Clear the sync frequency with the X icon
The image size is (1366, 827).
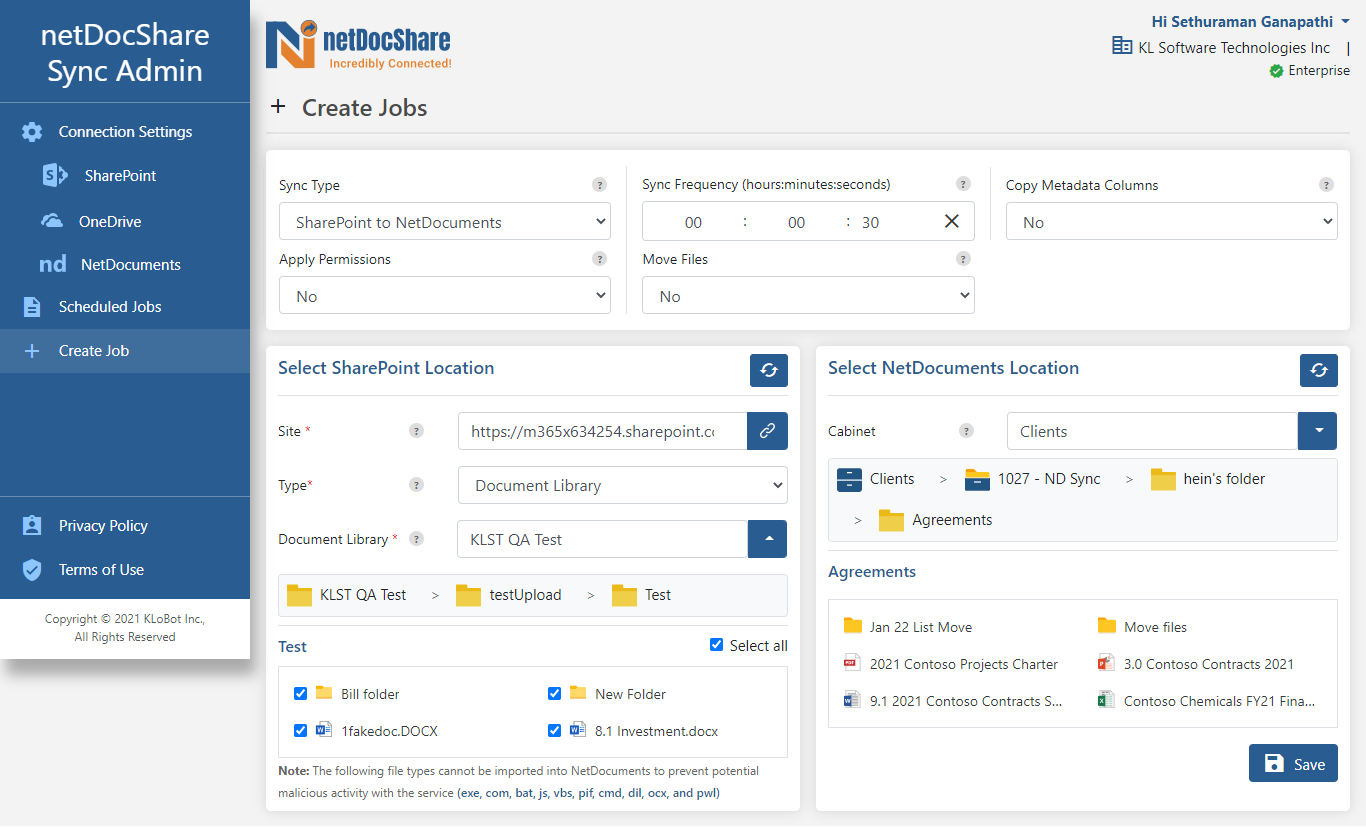[952, 221]
